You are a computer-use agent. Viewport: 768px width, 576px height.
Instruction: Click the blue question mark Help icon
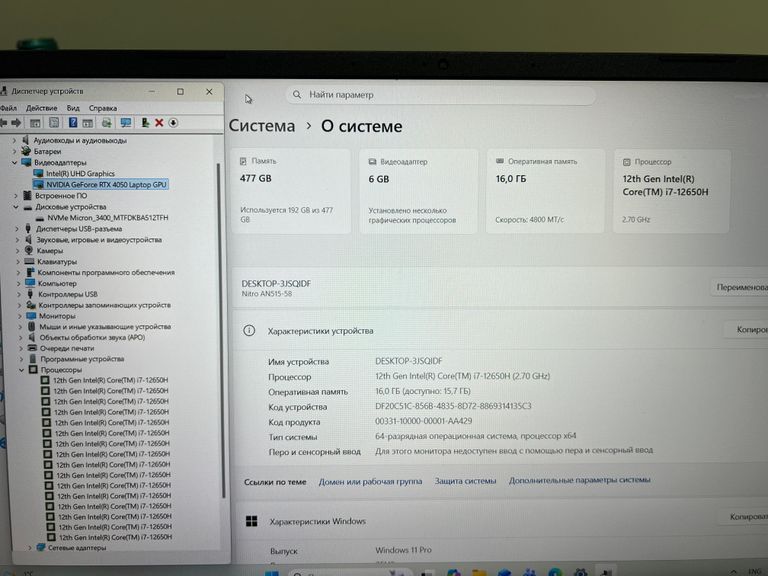pos(73,122)
